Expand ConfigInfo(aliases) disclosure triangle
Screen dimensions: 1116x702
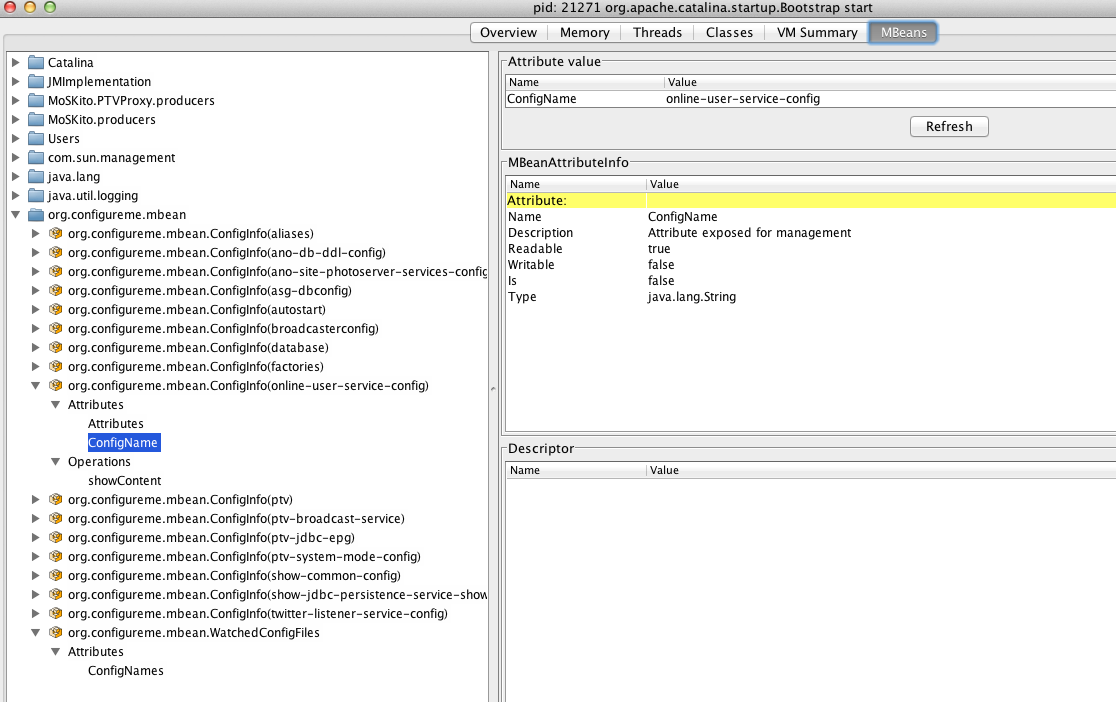pos(36,234)
